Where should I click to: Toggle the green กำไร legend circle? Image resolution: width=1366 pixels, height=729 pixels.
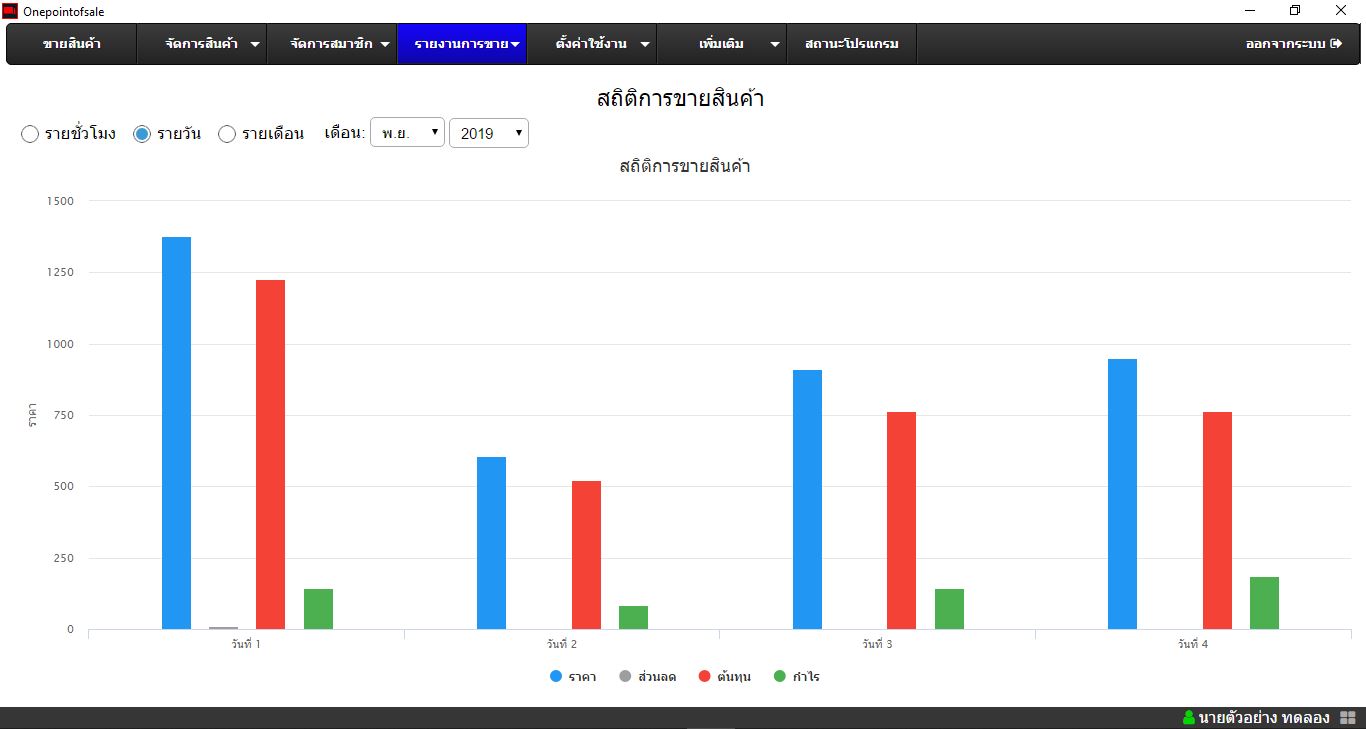(x=780, y=677)
